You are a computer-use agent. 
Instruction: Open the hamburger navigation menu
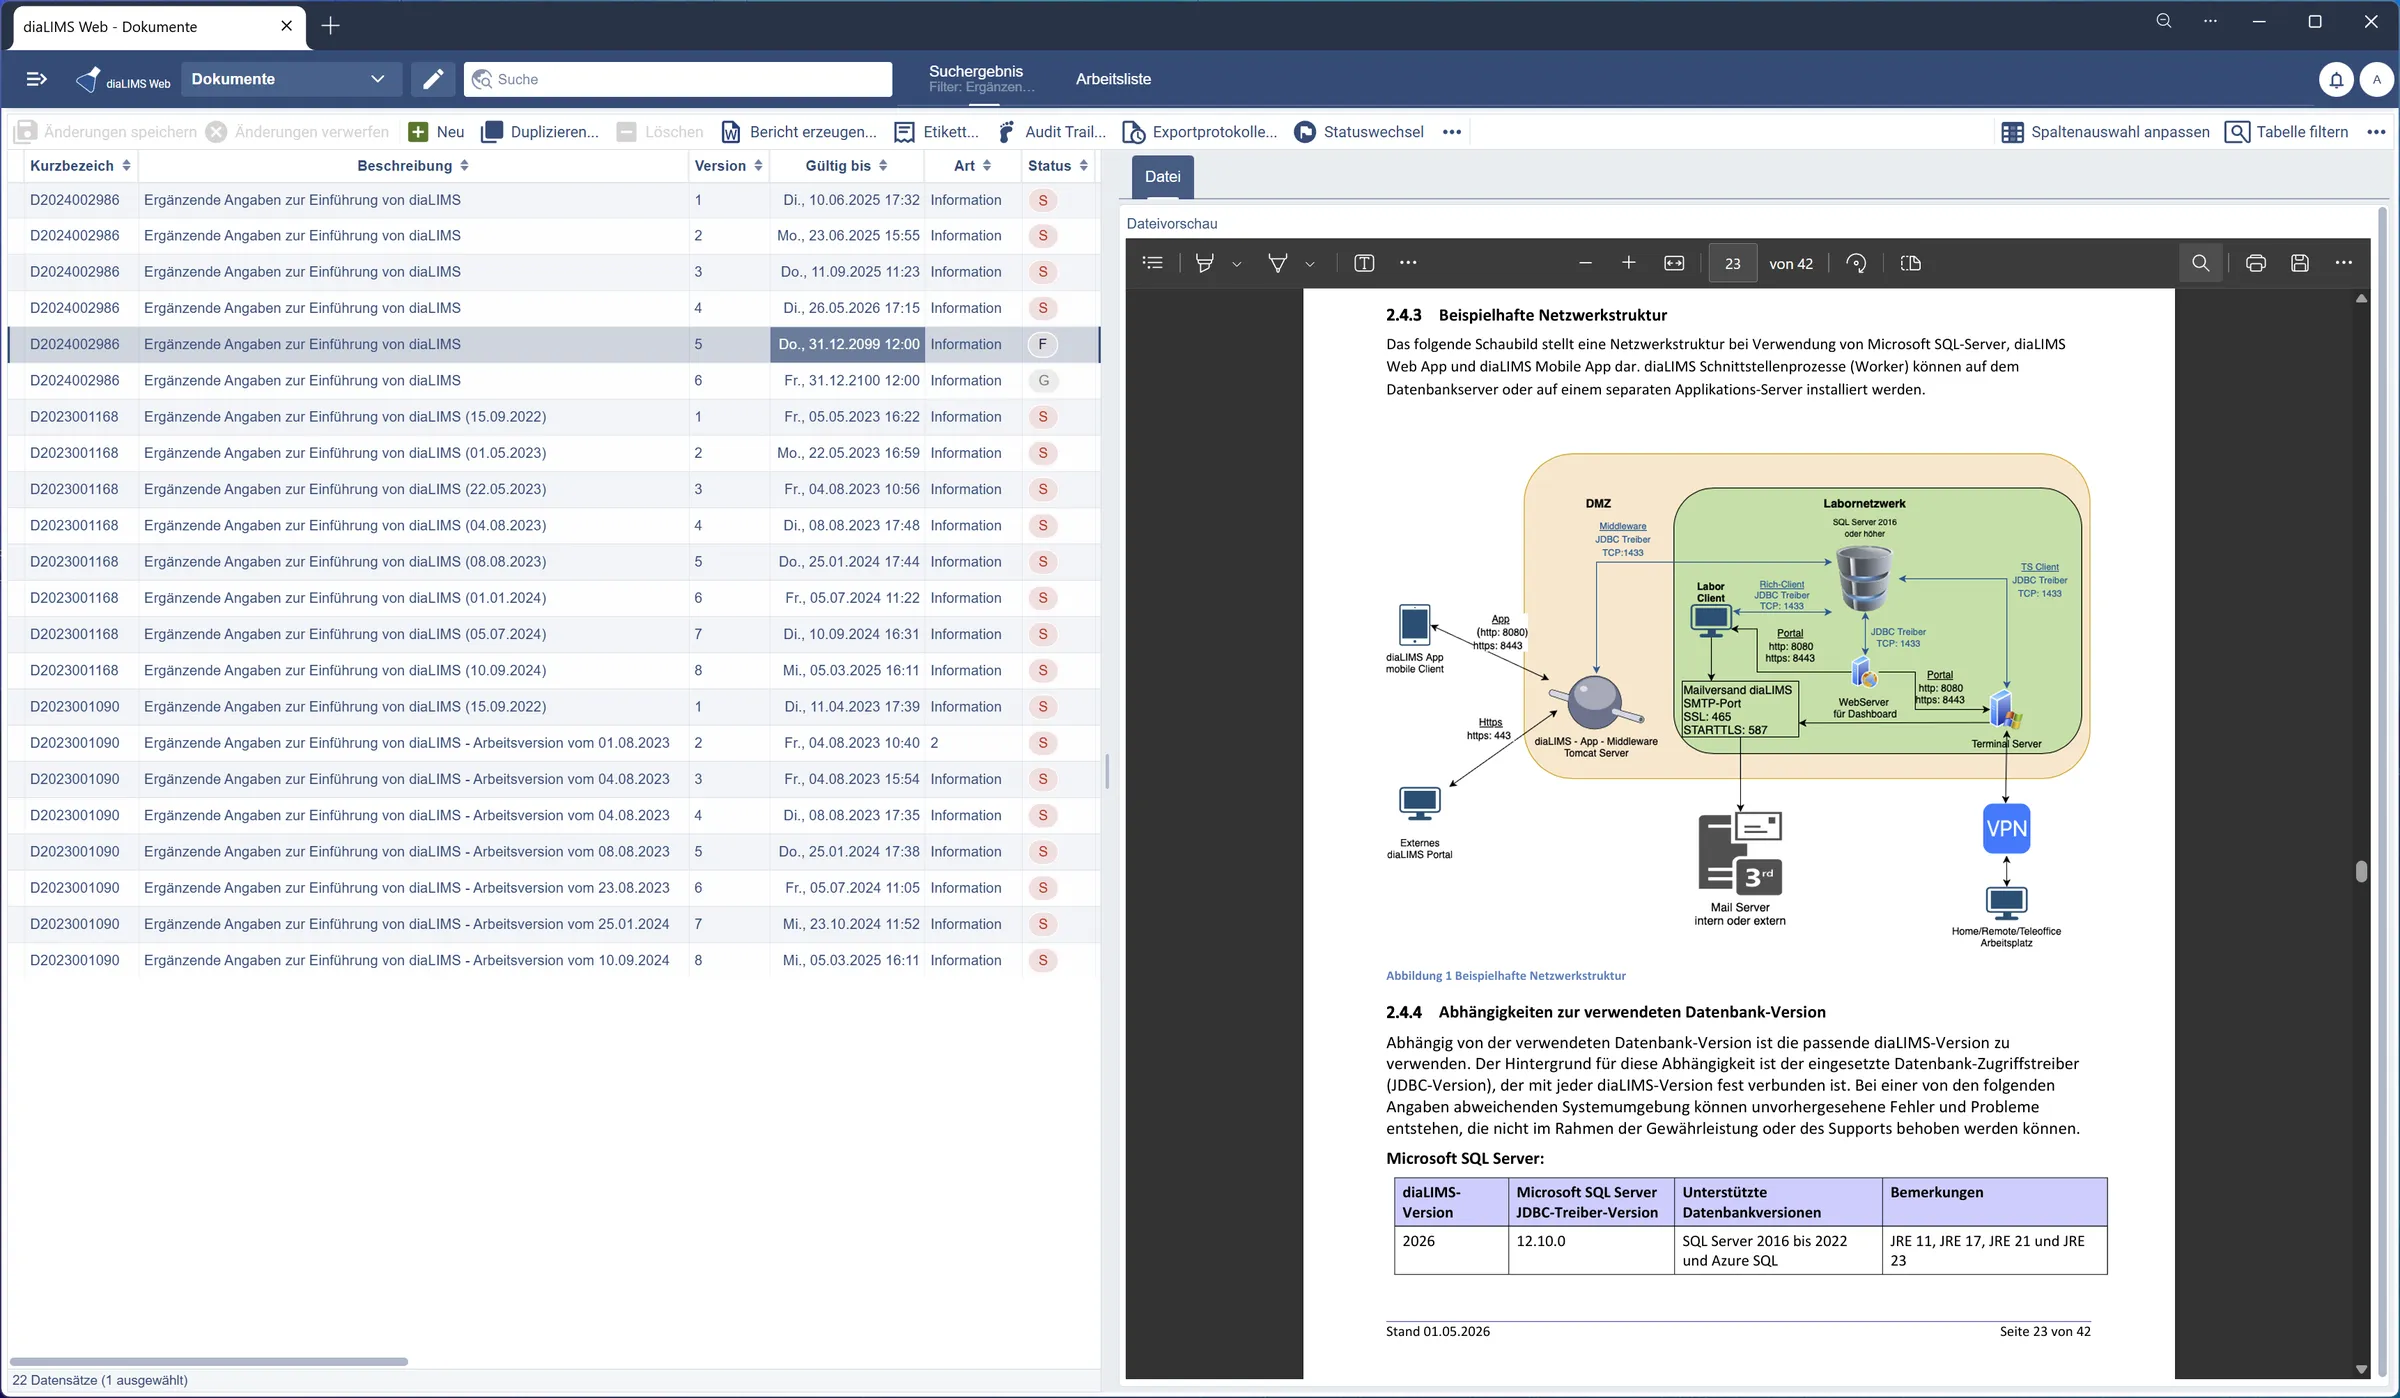pyautogui.click(x=36, y=79)
